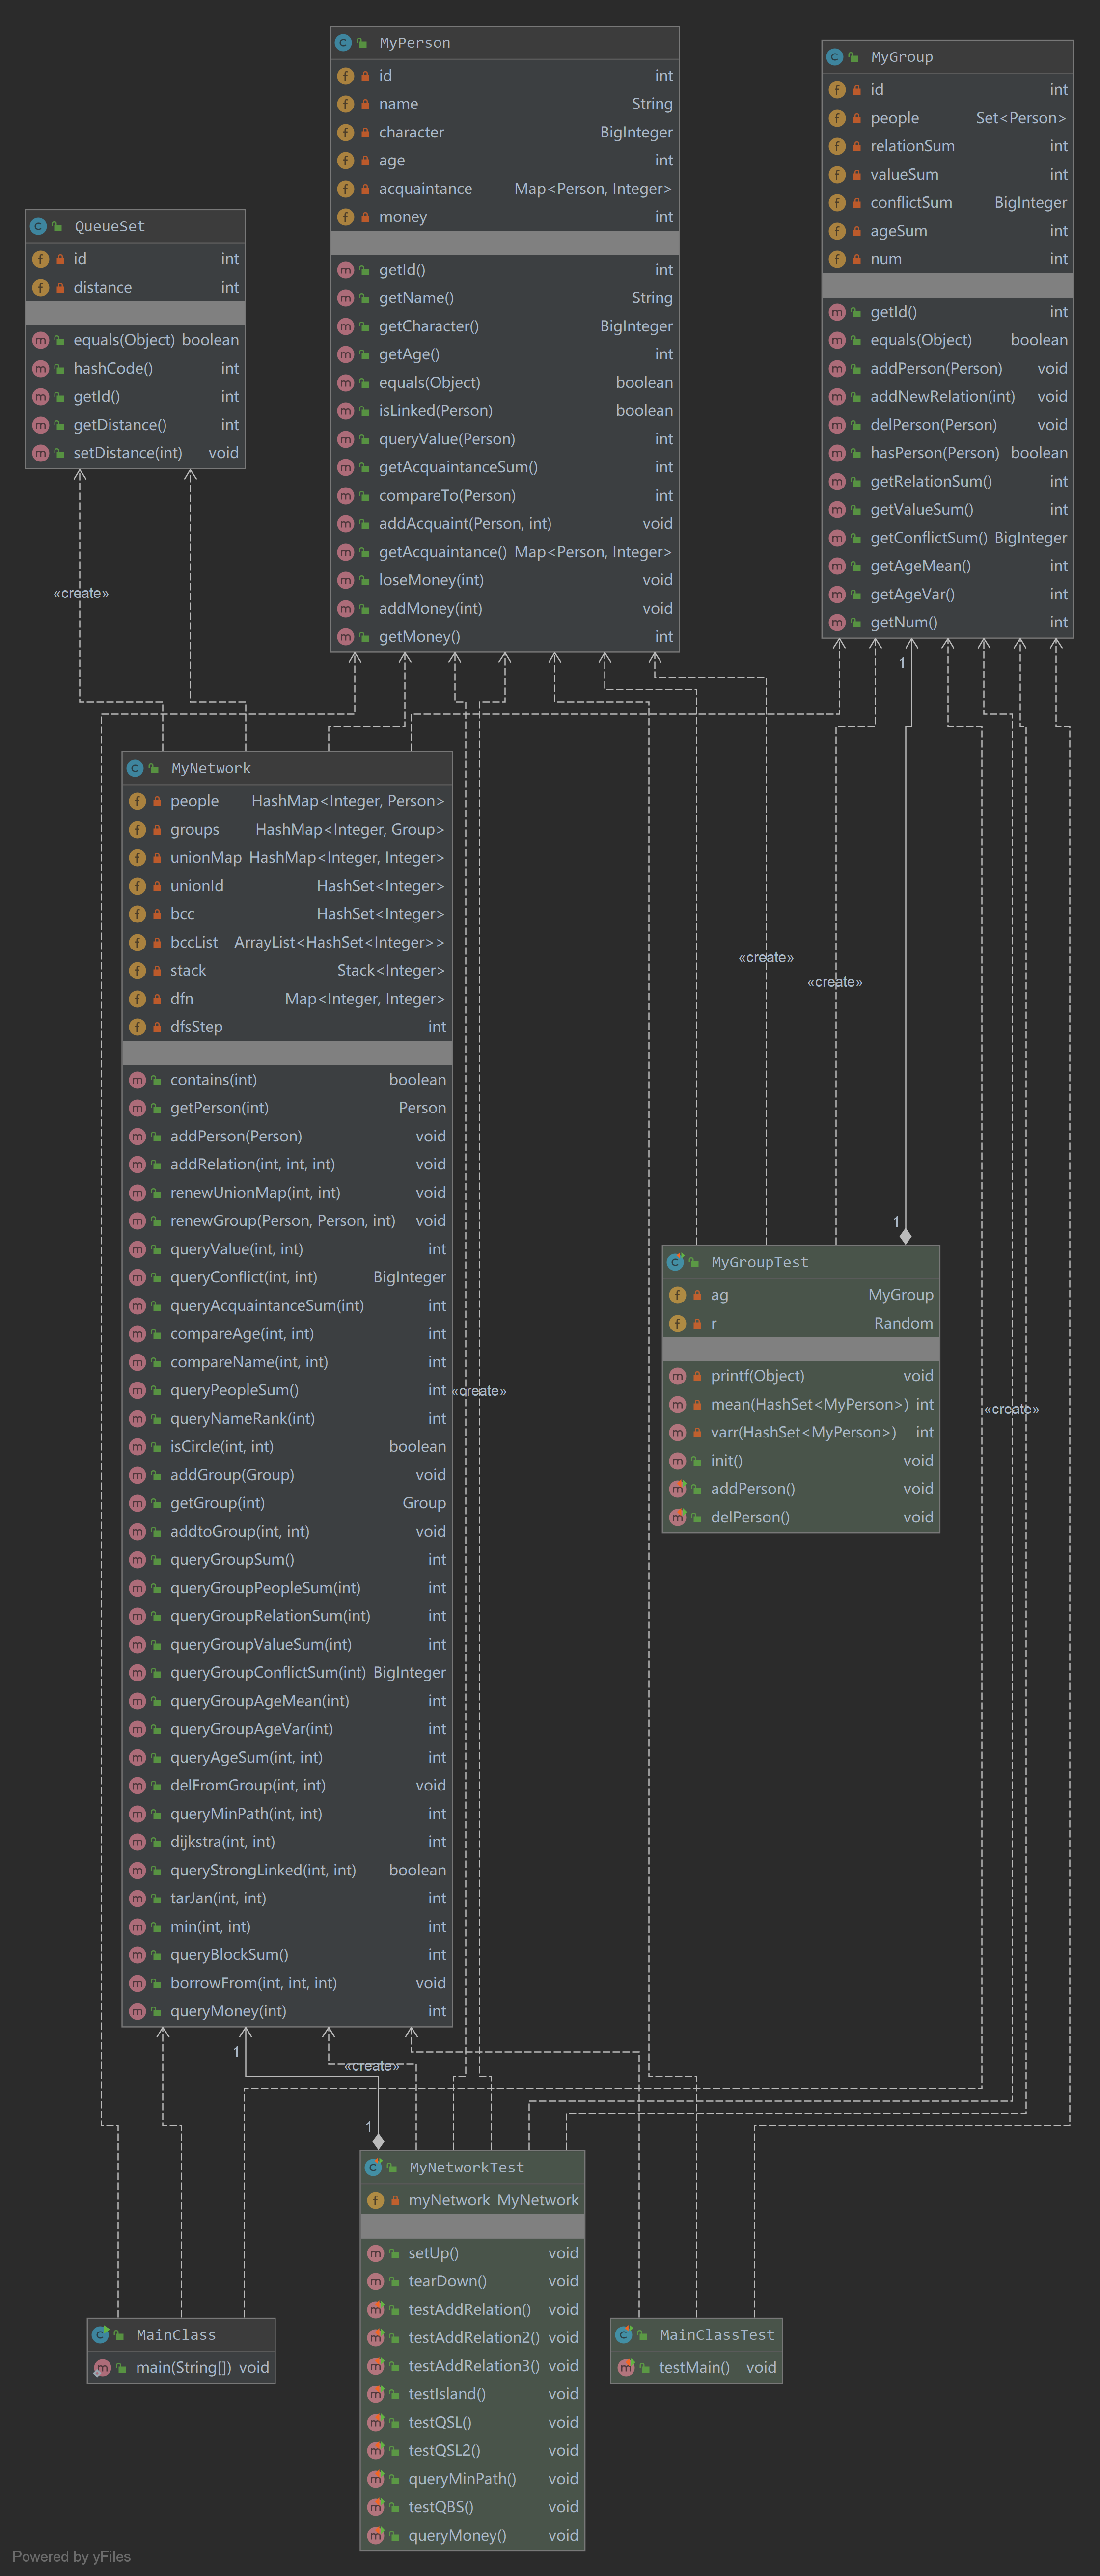1100x2576 pixels.
Task: Click borrowFrom(int, int, int) method
Action: tap(287, 1983)
